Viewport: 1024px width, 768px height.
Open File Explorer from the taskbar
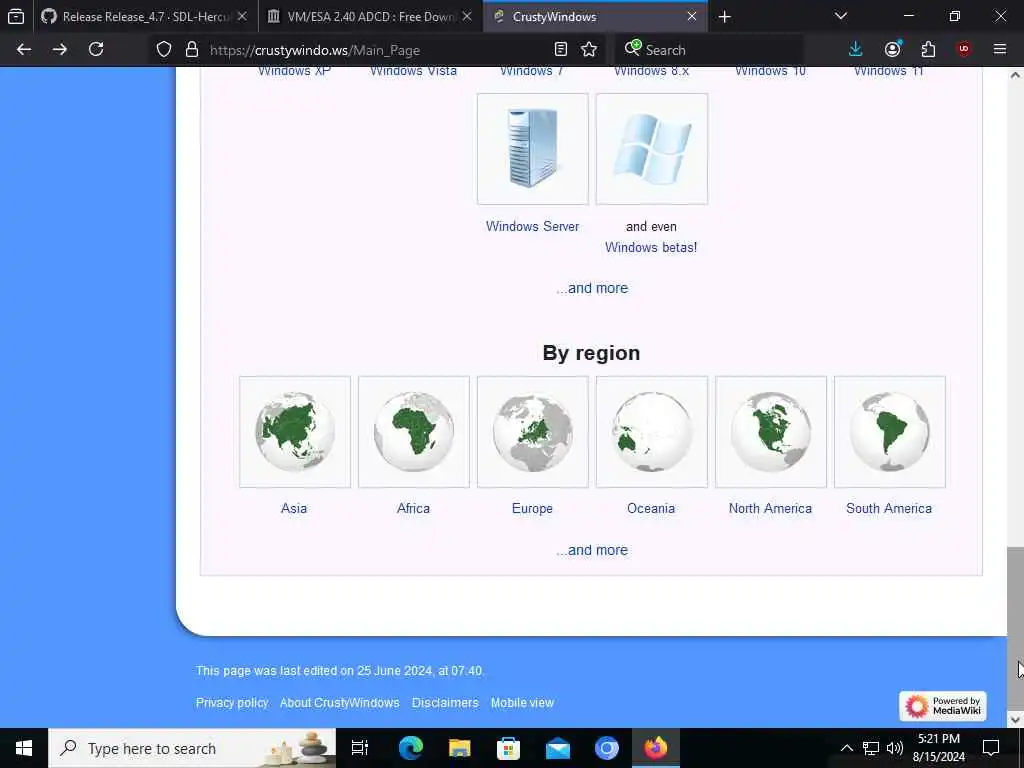[460, 748]
